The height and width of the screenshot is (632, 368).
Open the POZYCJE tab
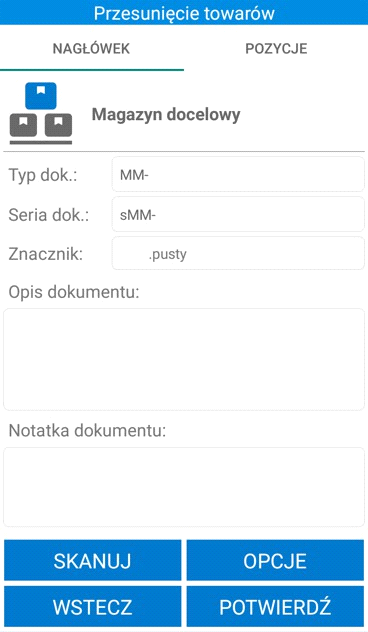(x=276, y=48)
